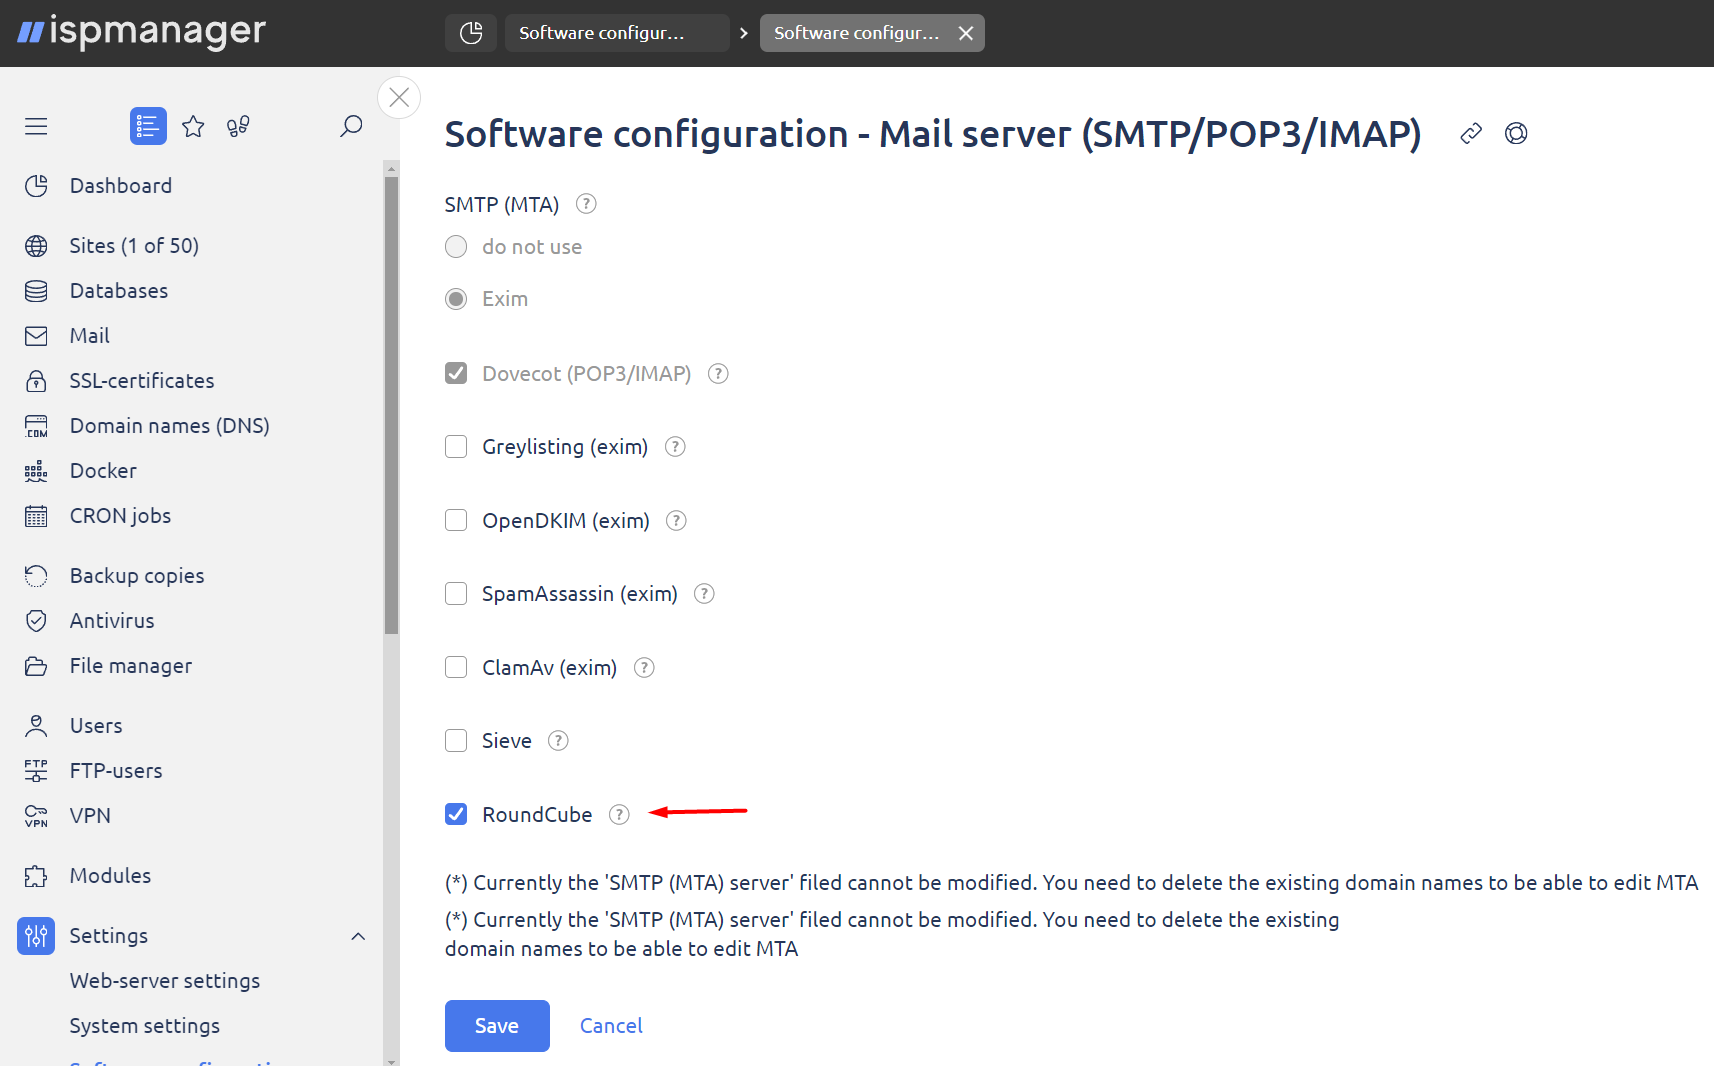The height and width of the screenshot is (1066, 1714).
Task: Select the 'do not use' radio button
Action: (456, 247)
